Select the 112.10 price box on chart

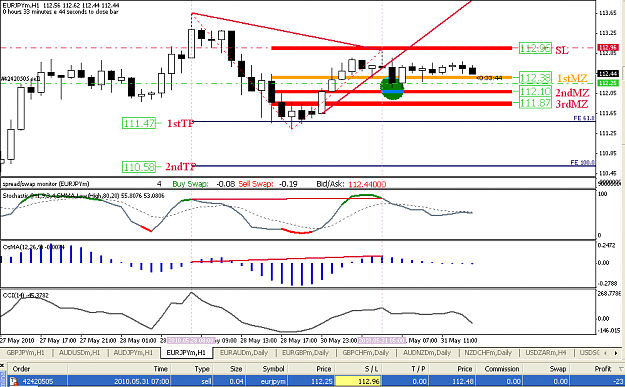[536, 92]
